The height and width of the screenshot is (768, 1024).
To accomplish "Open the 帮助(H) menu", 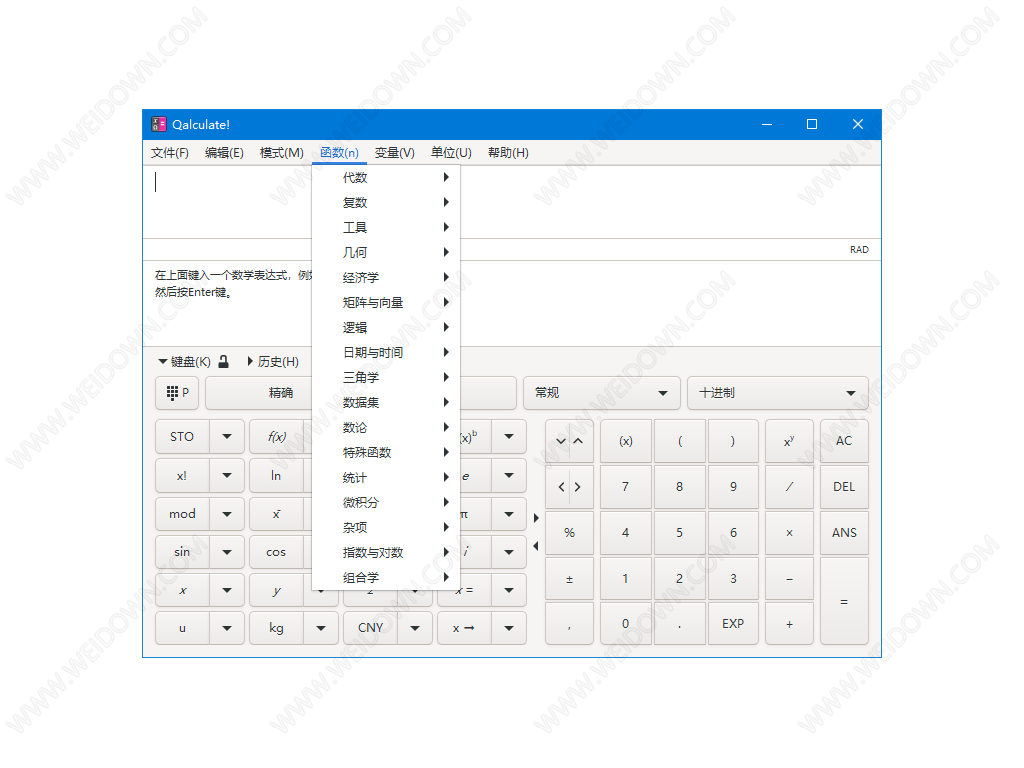I will [x=508, y=153].
